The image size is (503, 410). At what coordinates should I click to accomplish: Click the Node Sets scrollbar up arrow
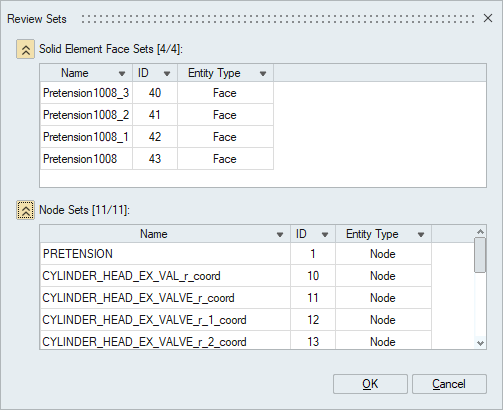coord(480,231)
